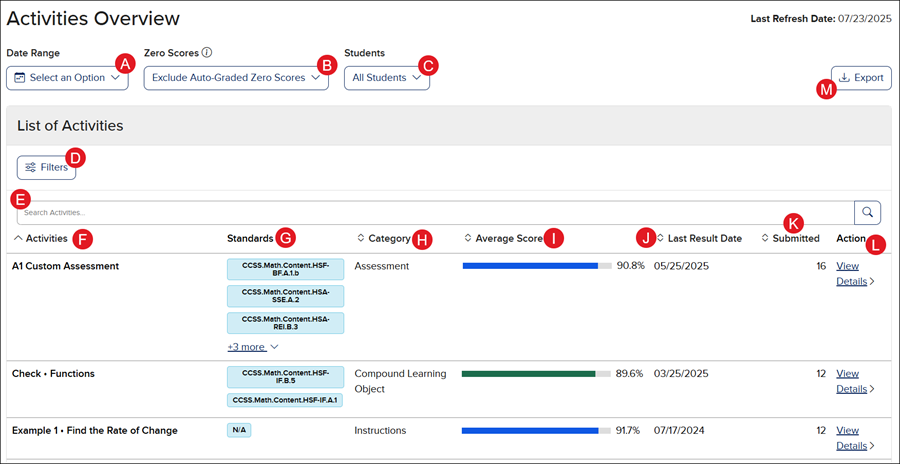Click the search magnifier icon button

[867, 212]
